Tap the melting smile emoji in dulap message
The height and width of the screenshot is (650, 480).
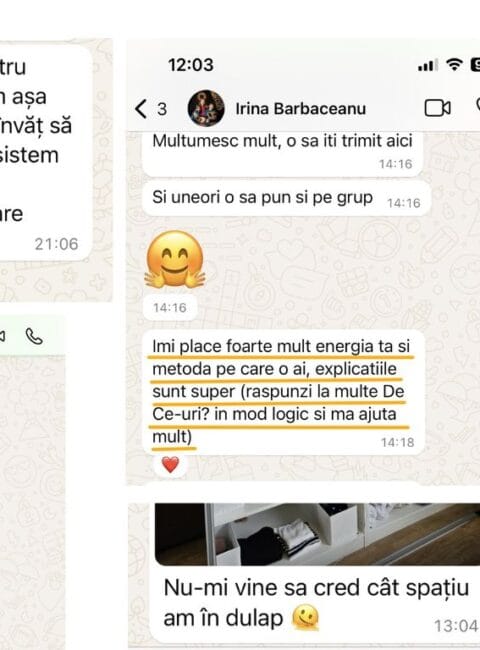tap(305, 618)
